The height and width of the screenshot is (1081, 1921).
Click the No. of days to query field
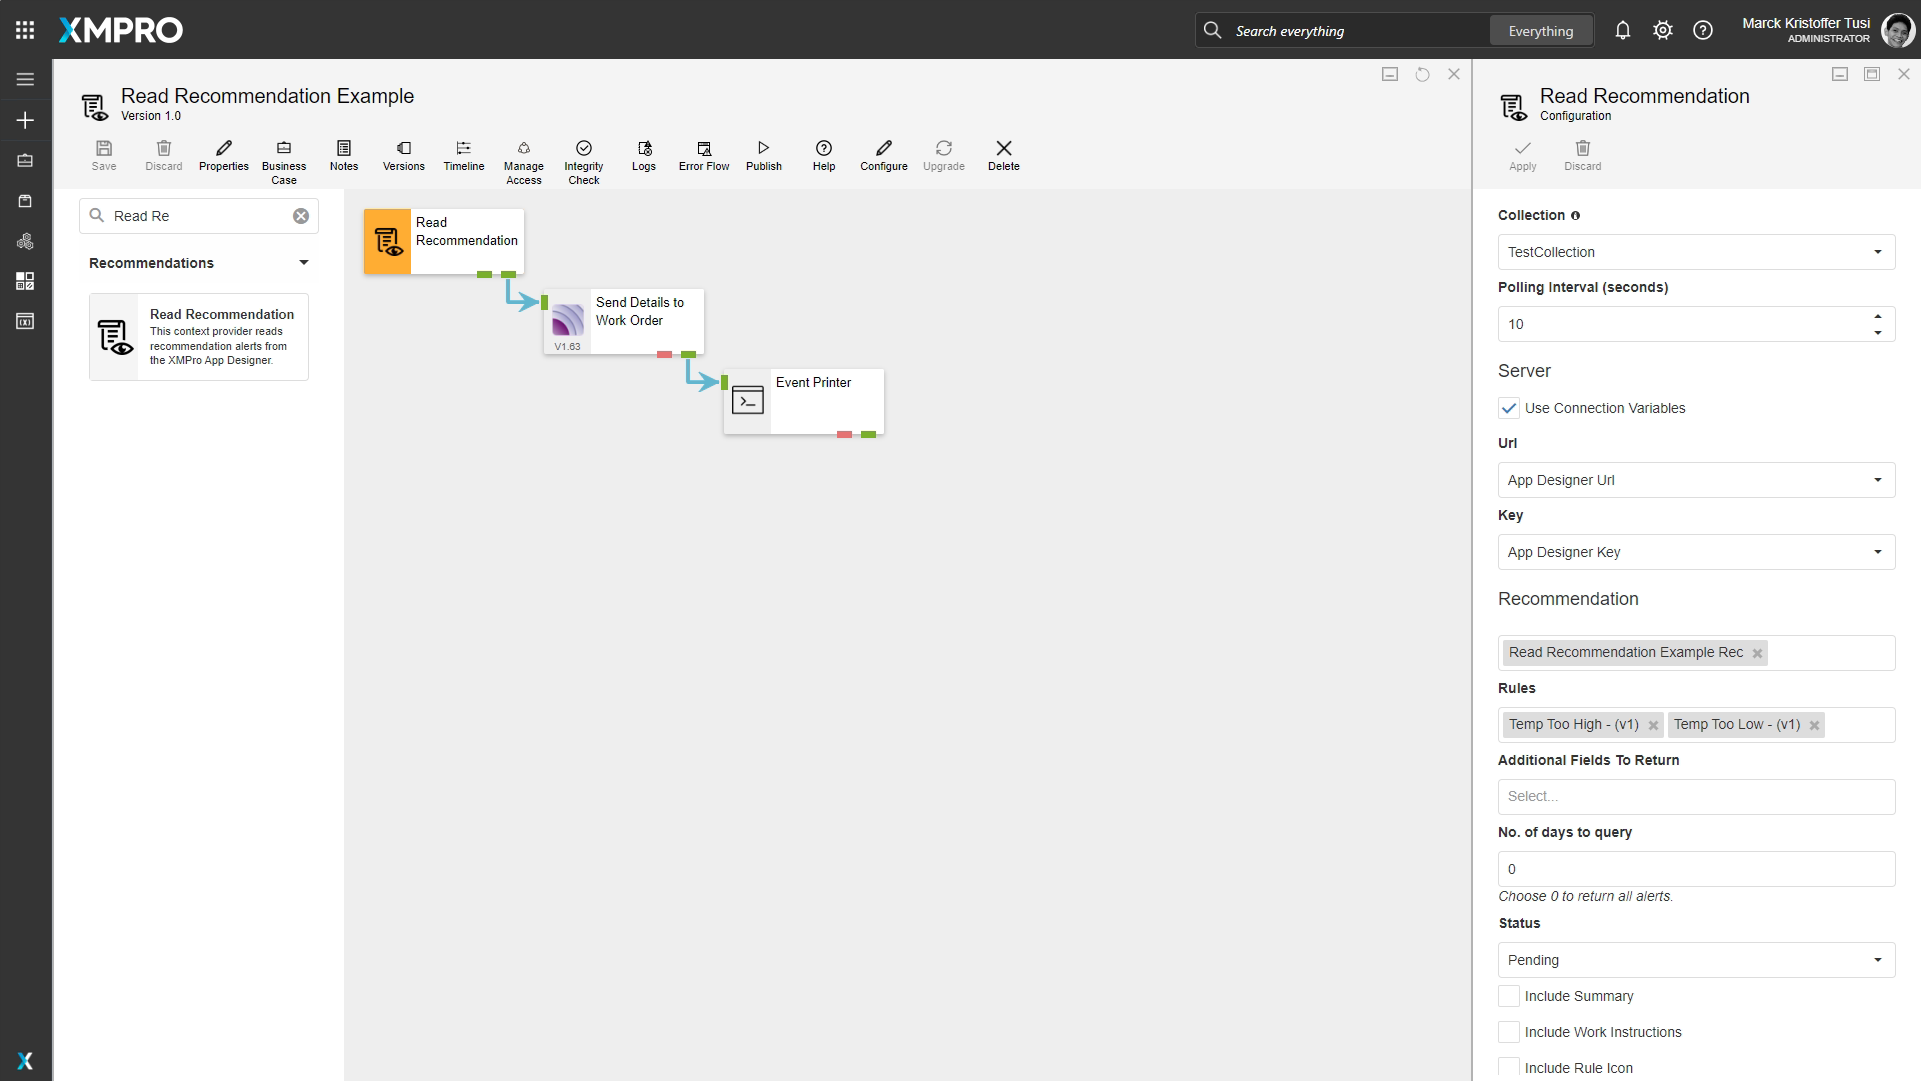click(1696, 869)
